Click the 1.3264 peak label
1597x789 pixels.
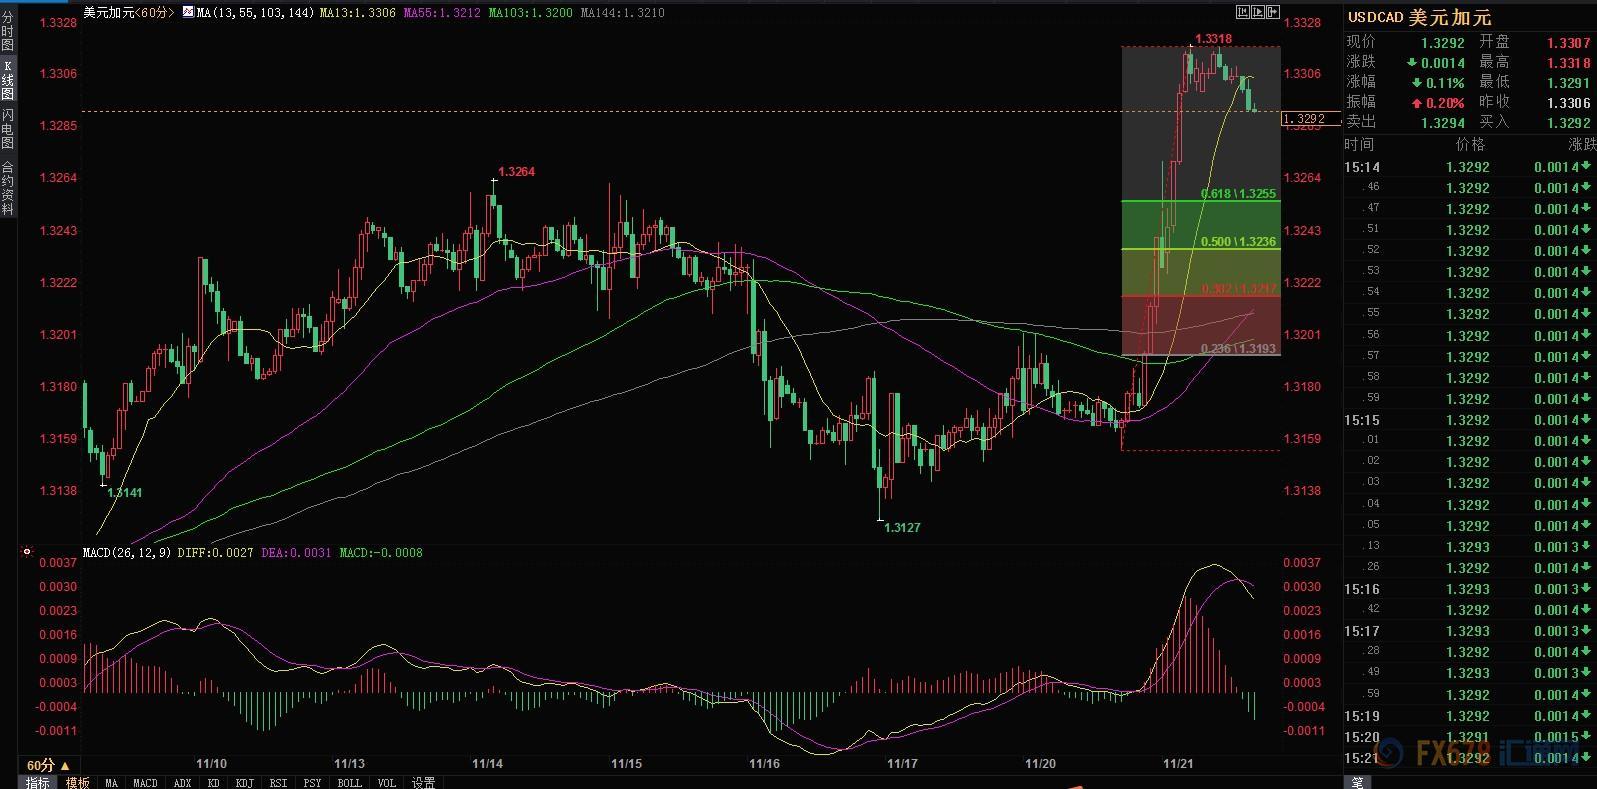[x=516, y=172]
